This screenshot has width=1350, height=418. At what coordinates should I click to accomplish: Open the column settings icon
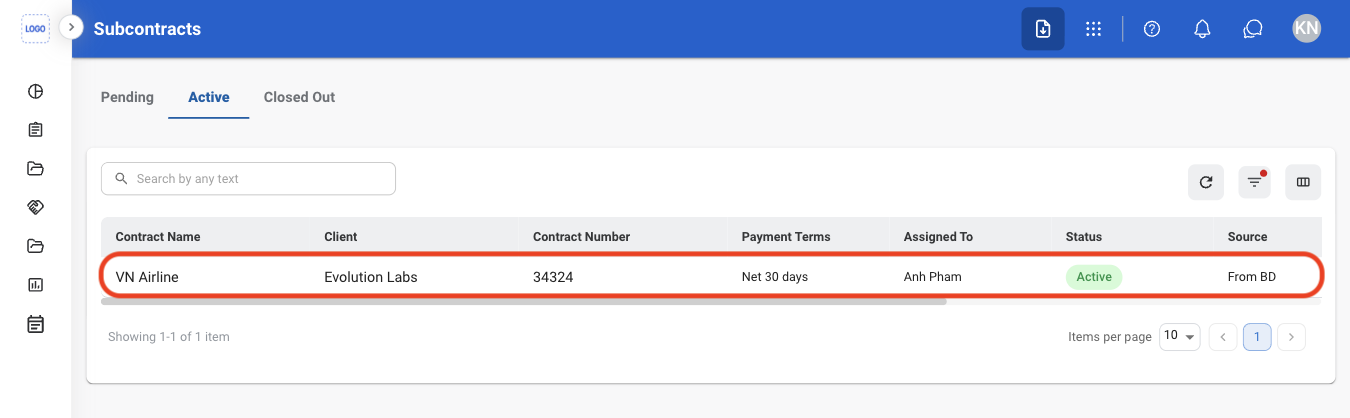(1303, 182)
